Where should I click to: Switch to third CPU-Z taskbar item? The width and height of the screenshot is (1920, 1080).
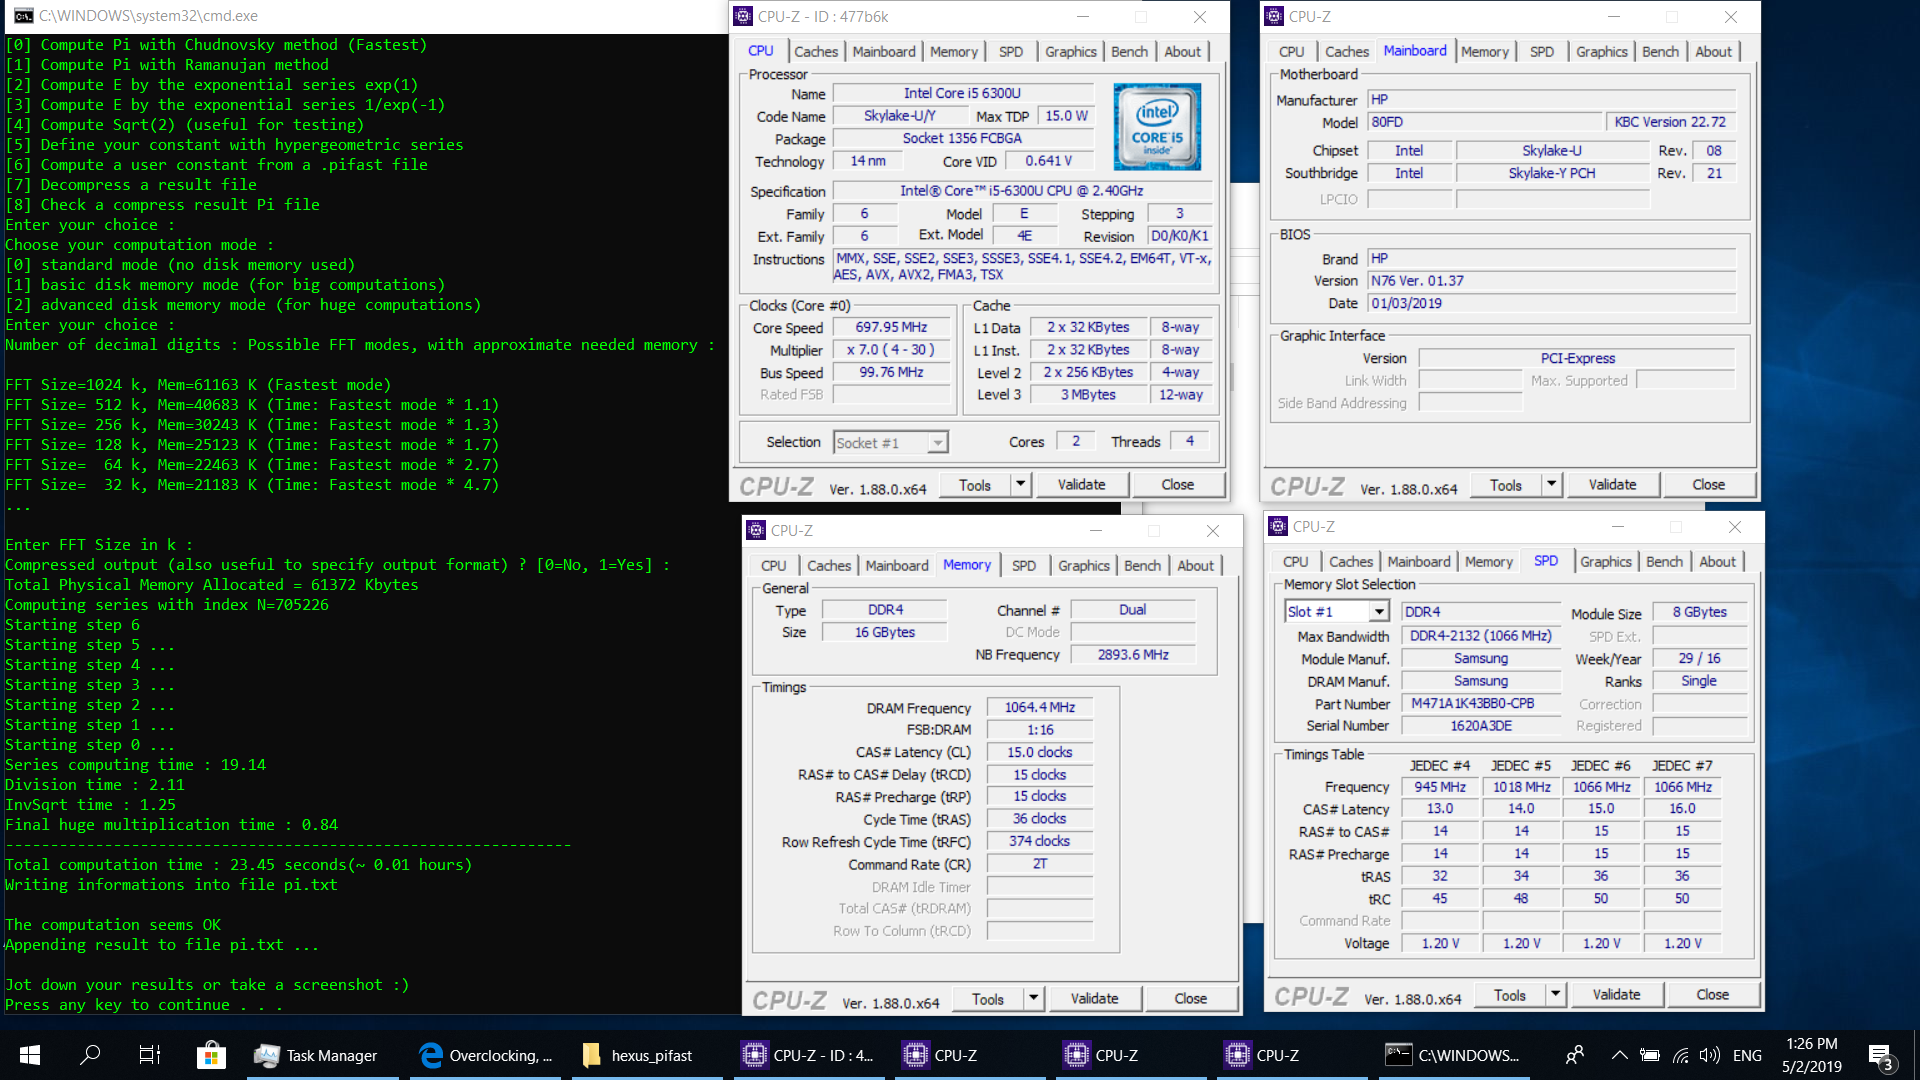tap(1131, 1055)
